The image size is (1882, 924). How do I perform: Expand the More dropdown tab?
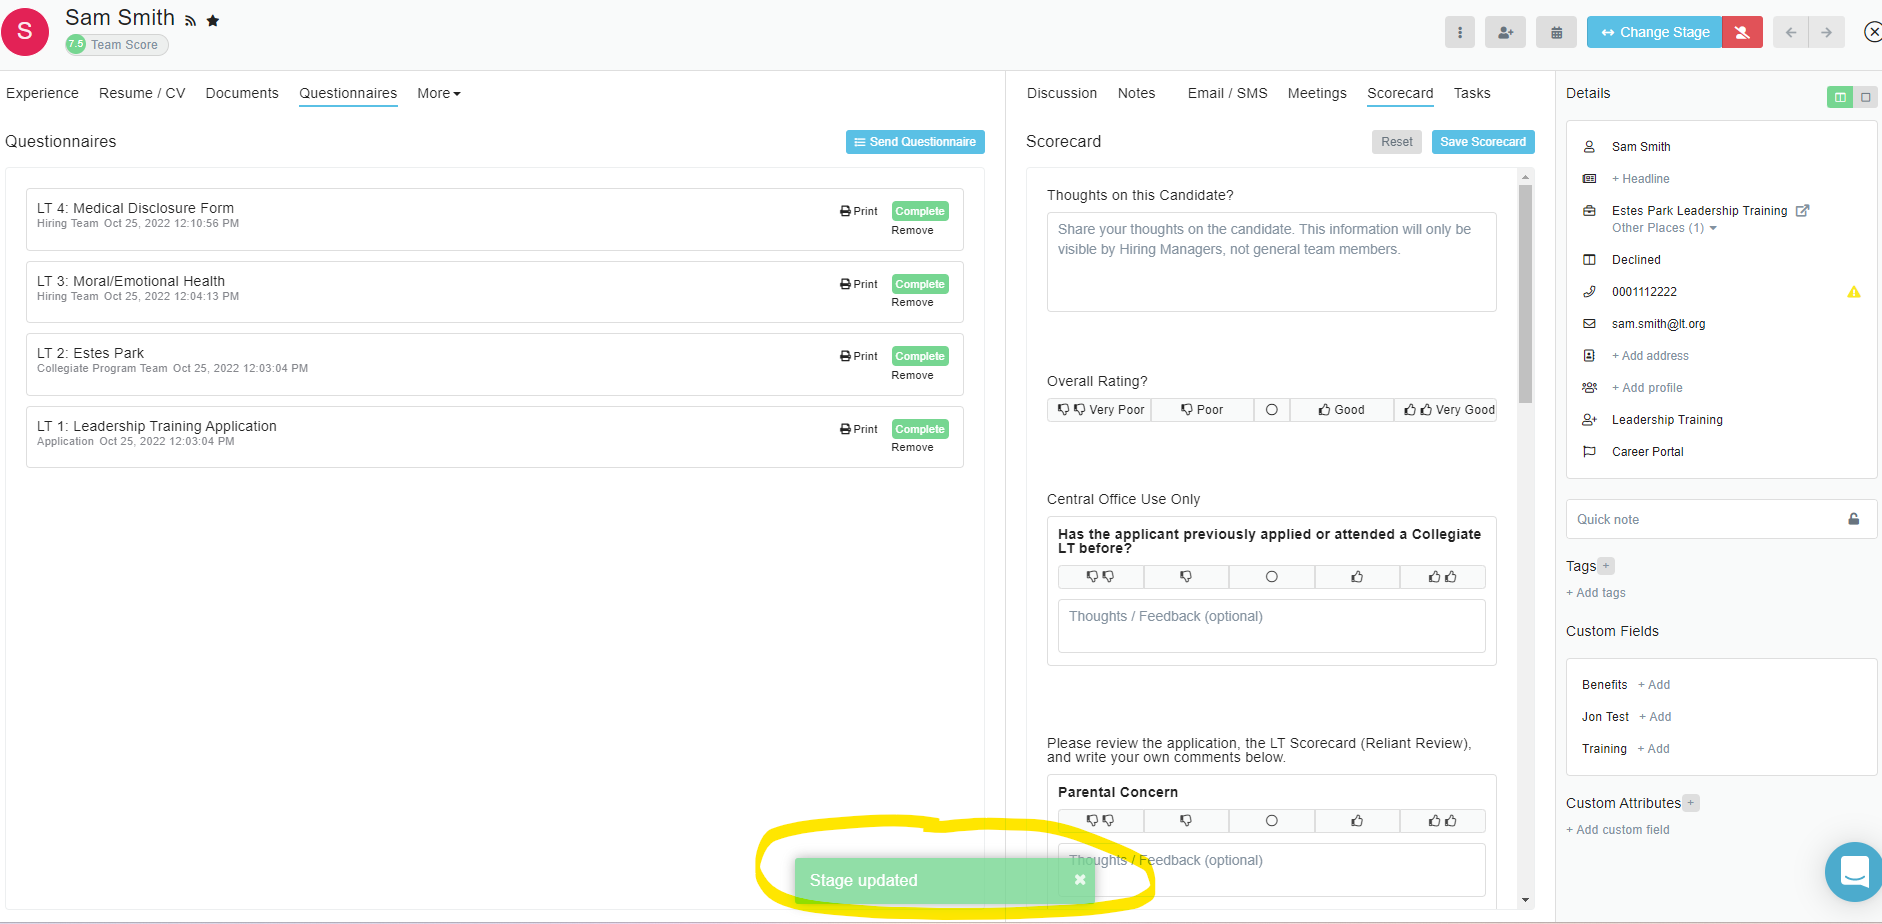click(x=438, y=93)
